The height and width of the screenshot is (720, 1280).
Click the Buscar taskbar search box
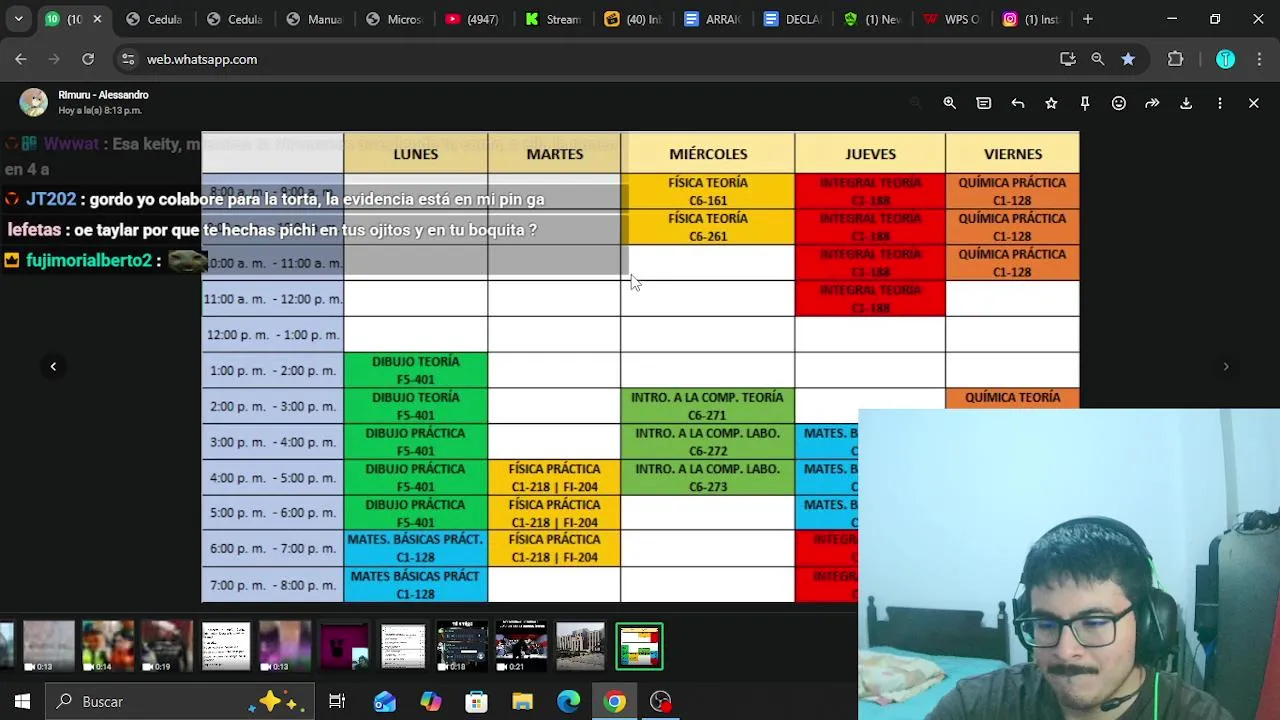pyautogui.click(x=181, y=702)
